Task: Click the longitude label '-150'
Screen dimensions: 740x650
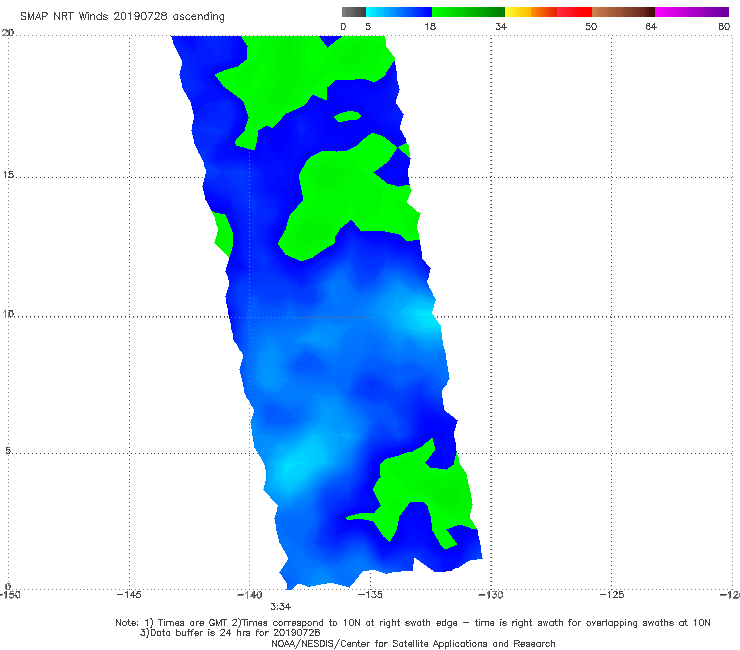Action: coord(10,595)
